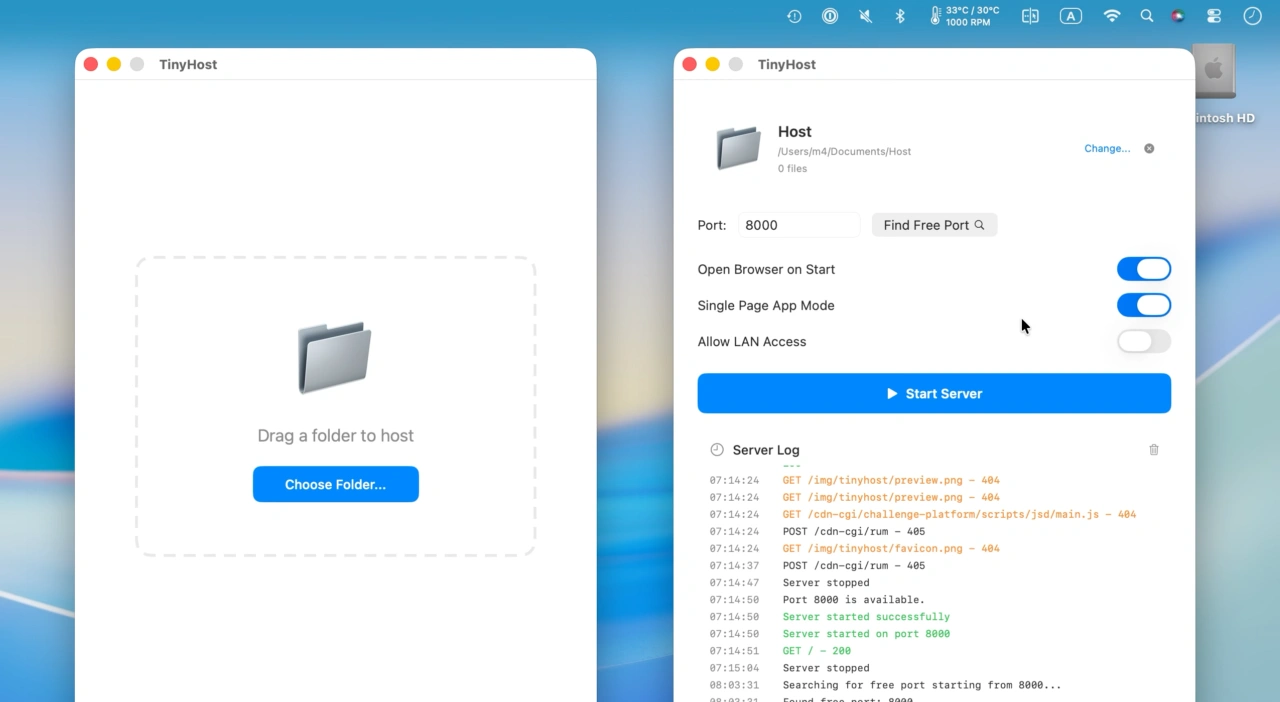This screenshot has width=1280, height=702.
Task: Click the folder icon in the drop zone
Action: (335, 357)
